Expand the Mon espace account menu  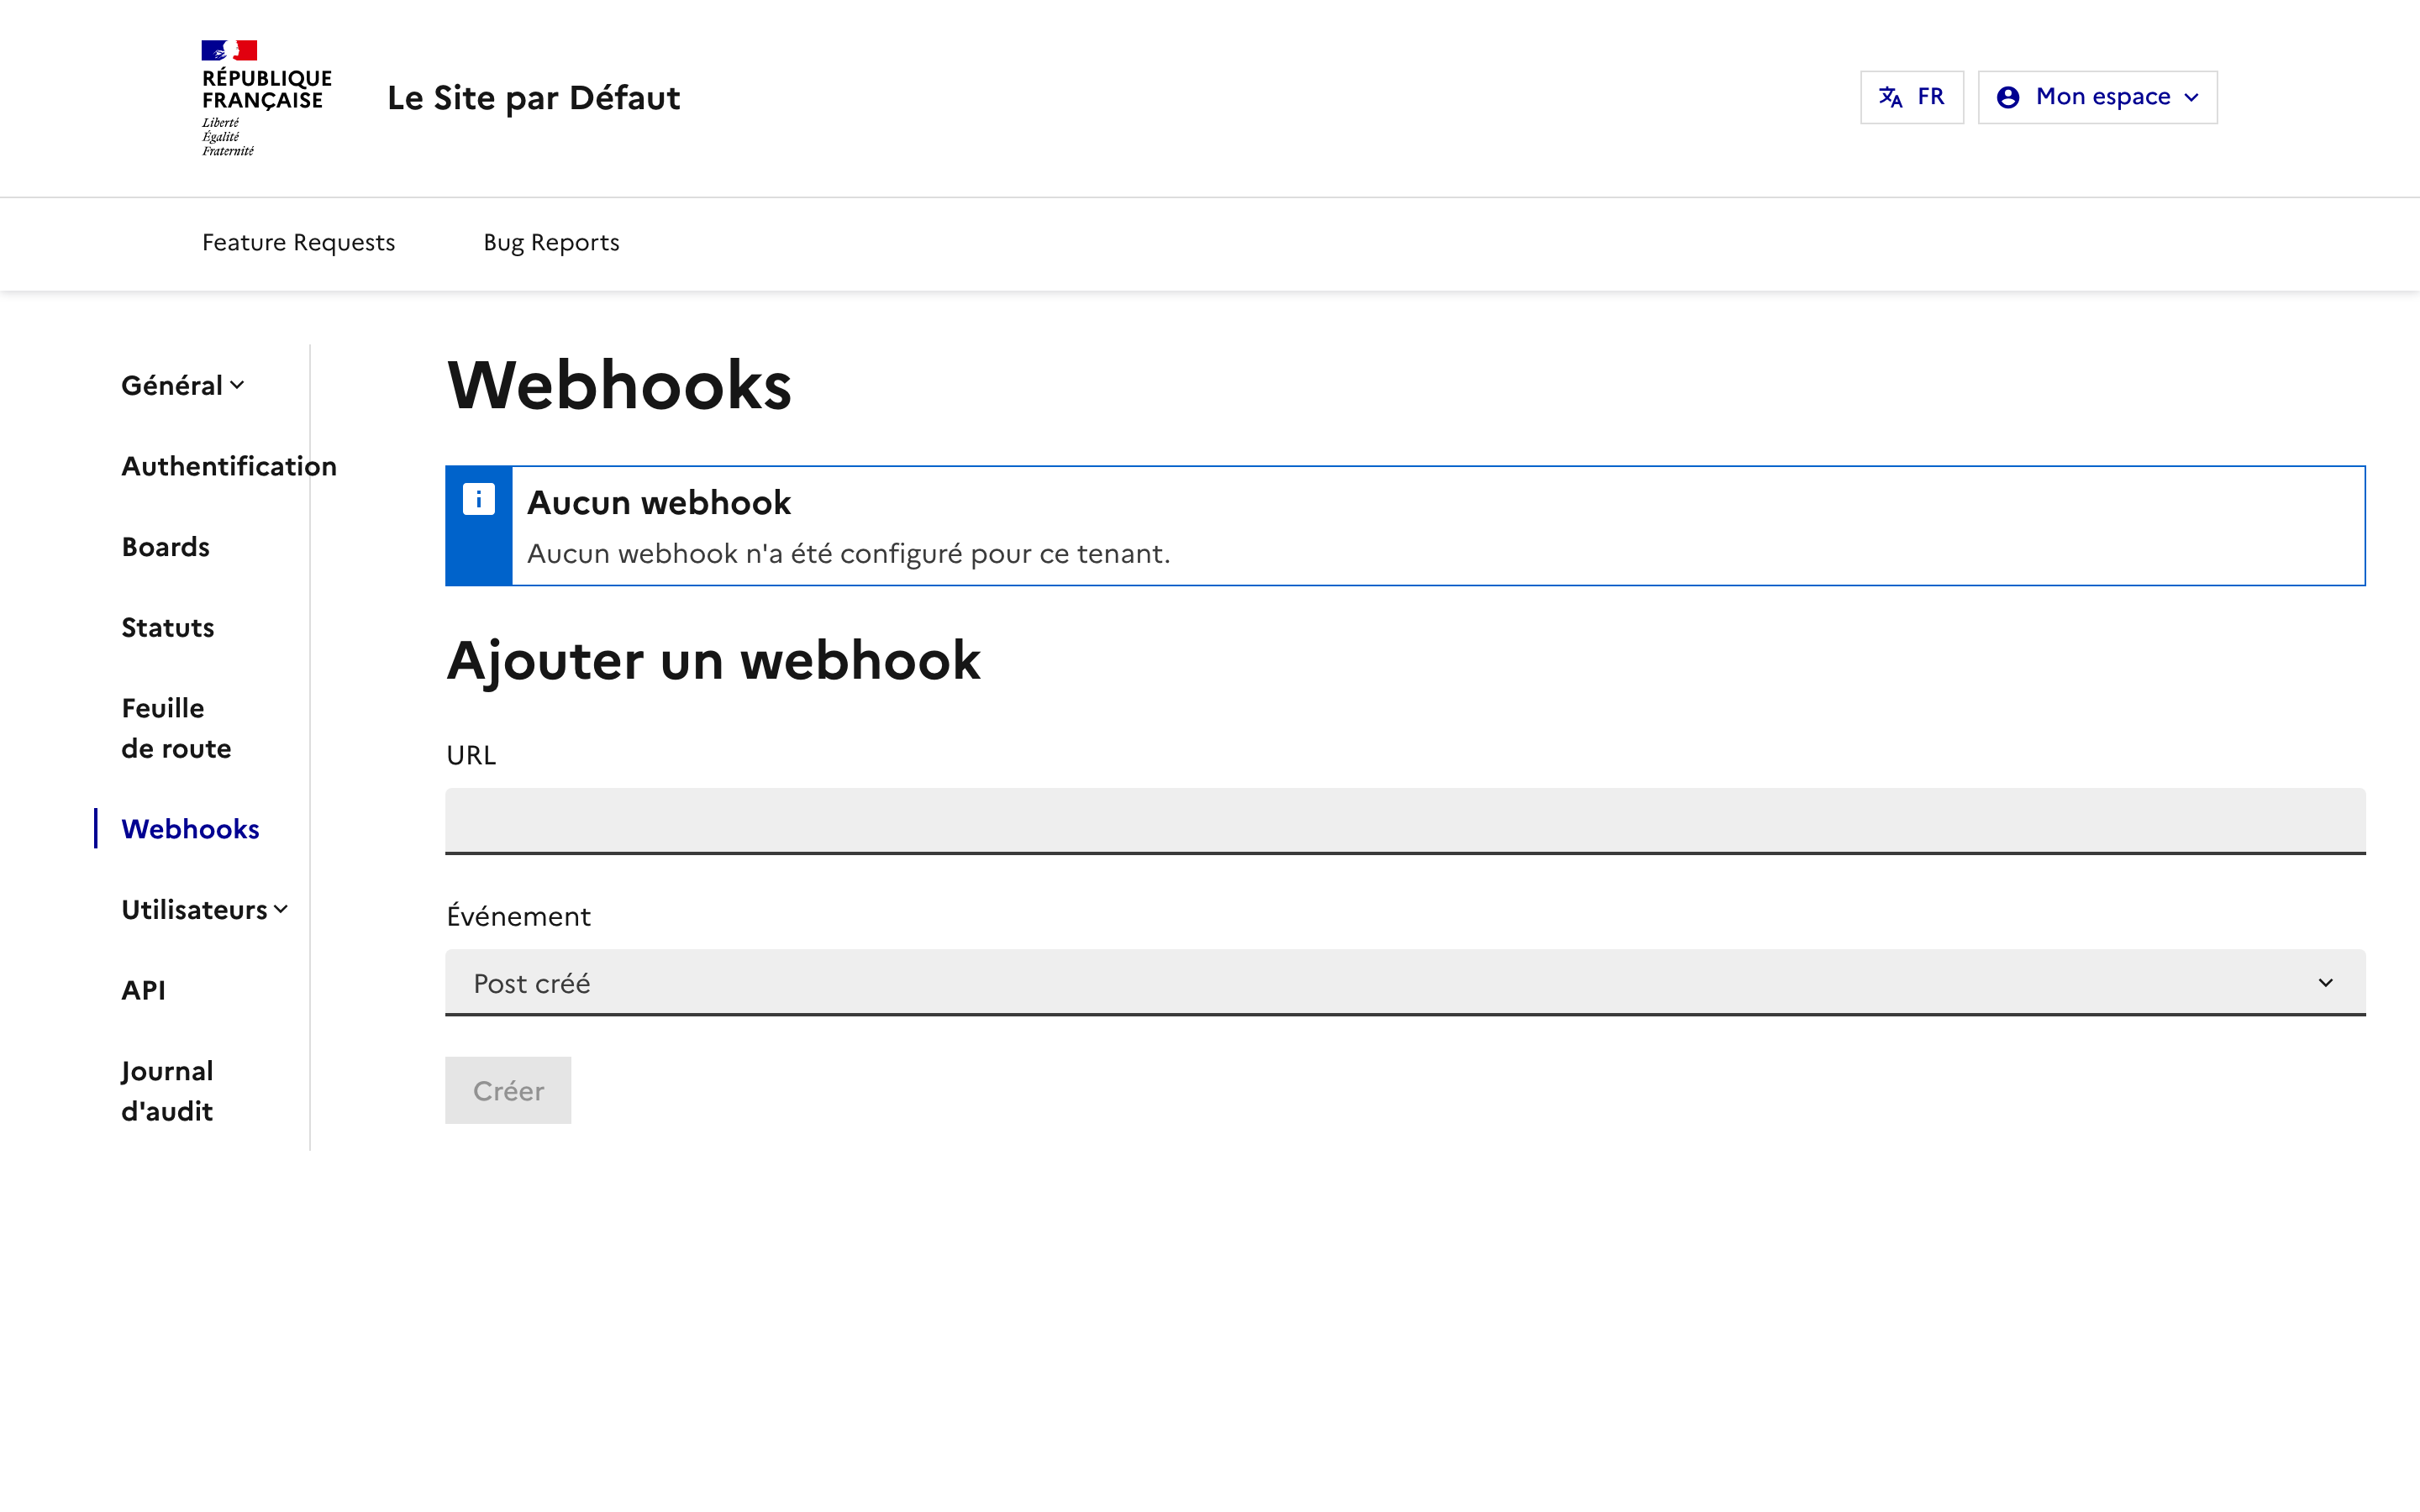click(2097, 96)
